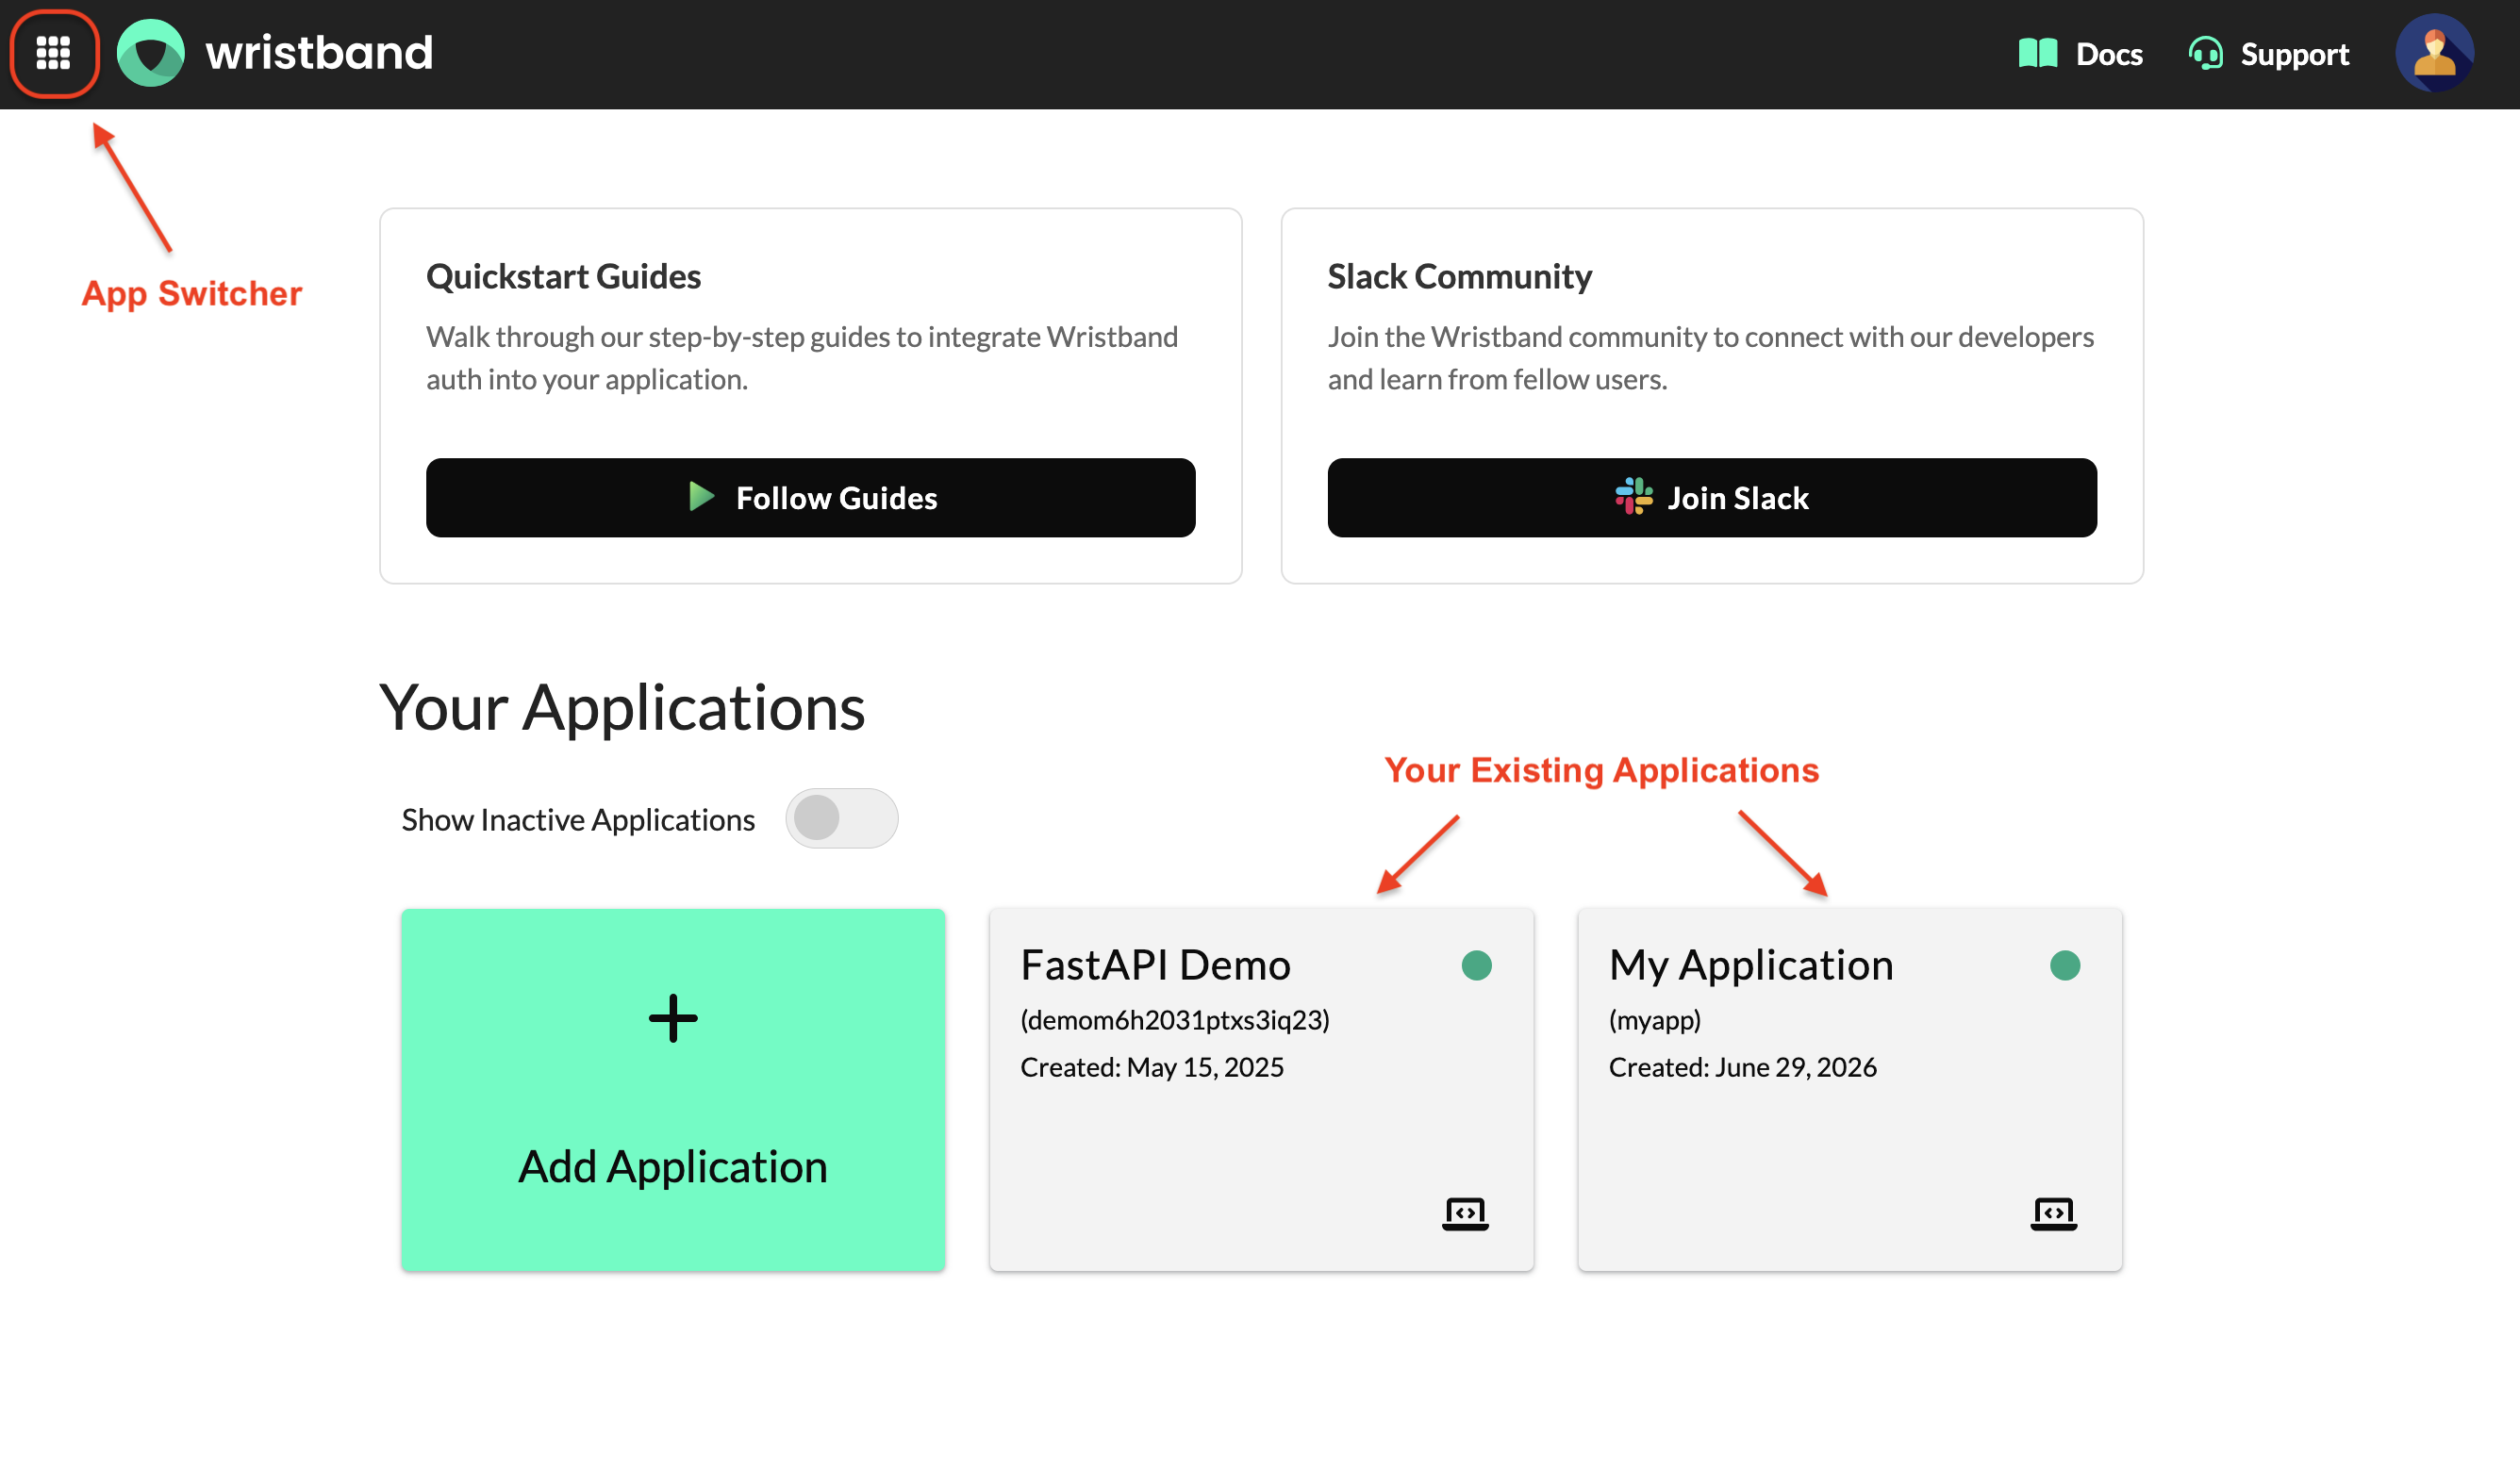Click FastAPI Demo green status dot
2520x1484 pixels.
[1476, 965]
